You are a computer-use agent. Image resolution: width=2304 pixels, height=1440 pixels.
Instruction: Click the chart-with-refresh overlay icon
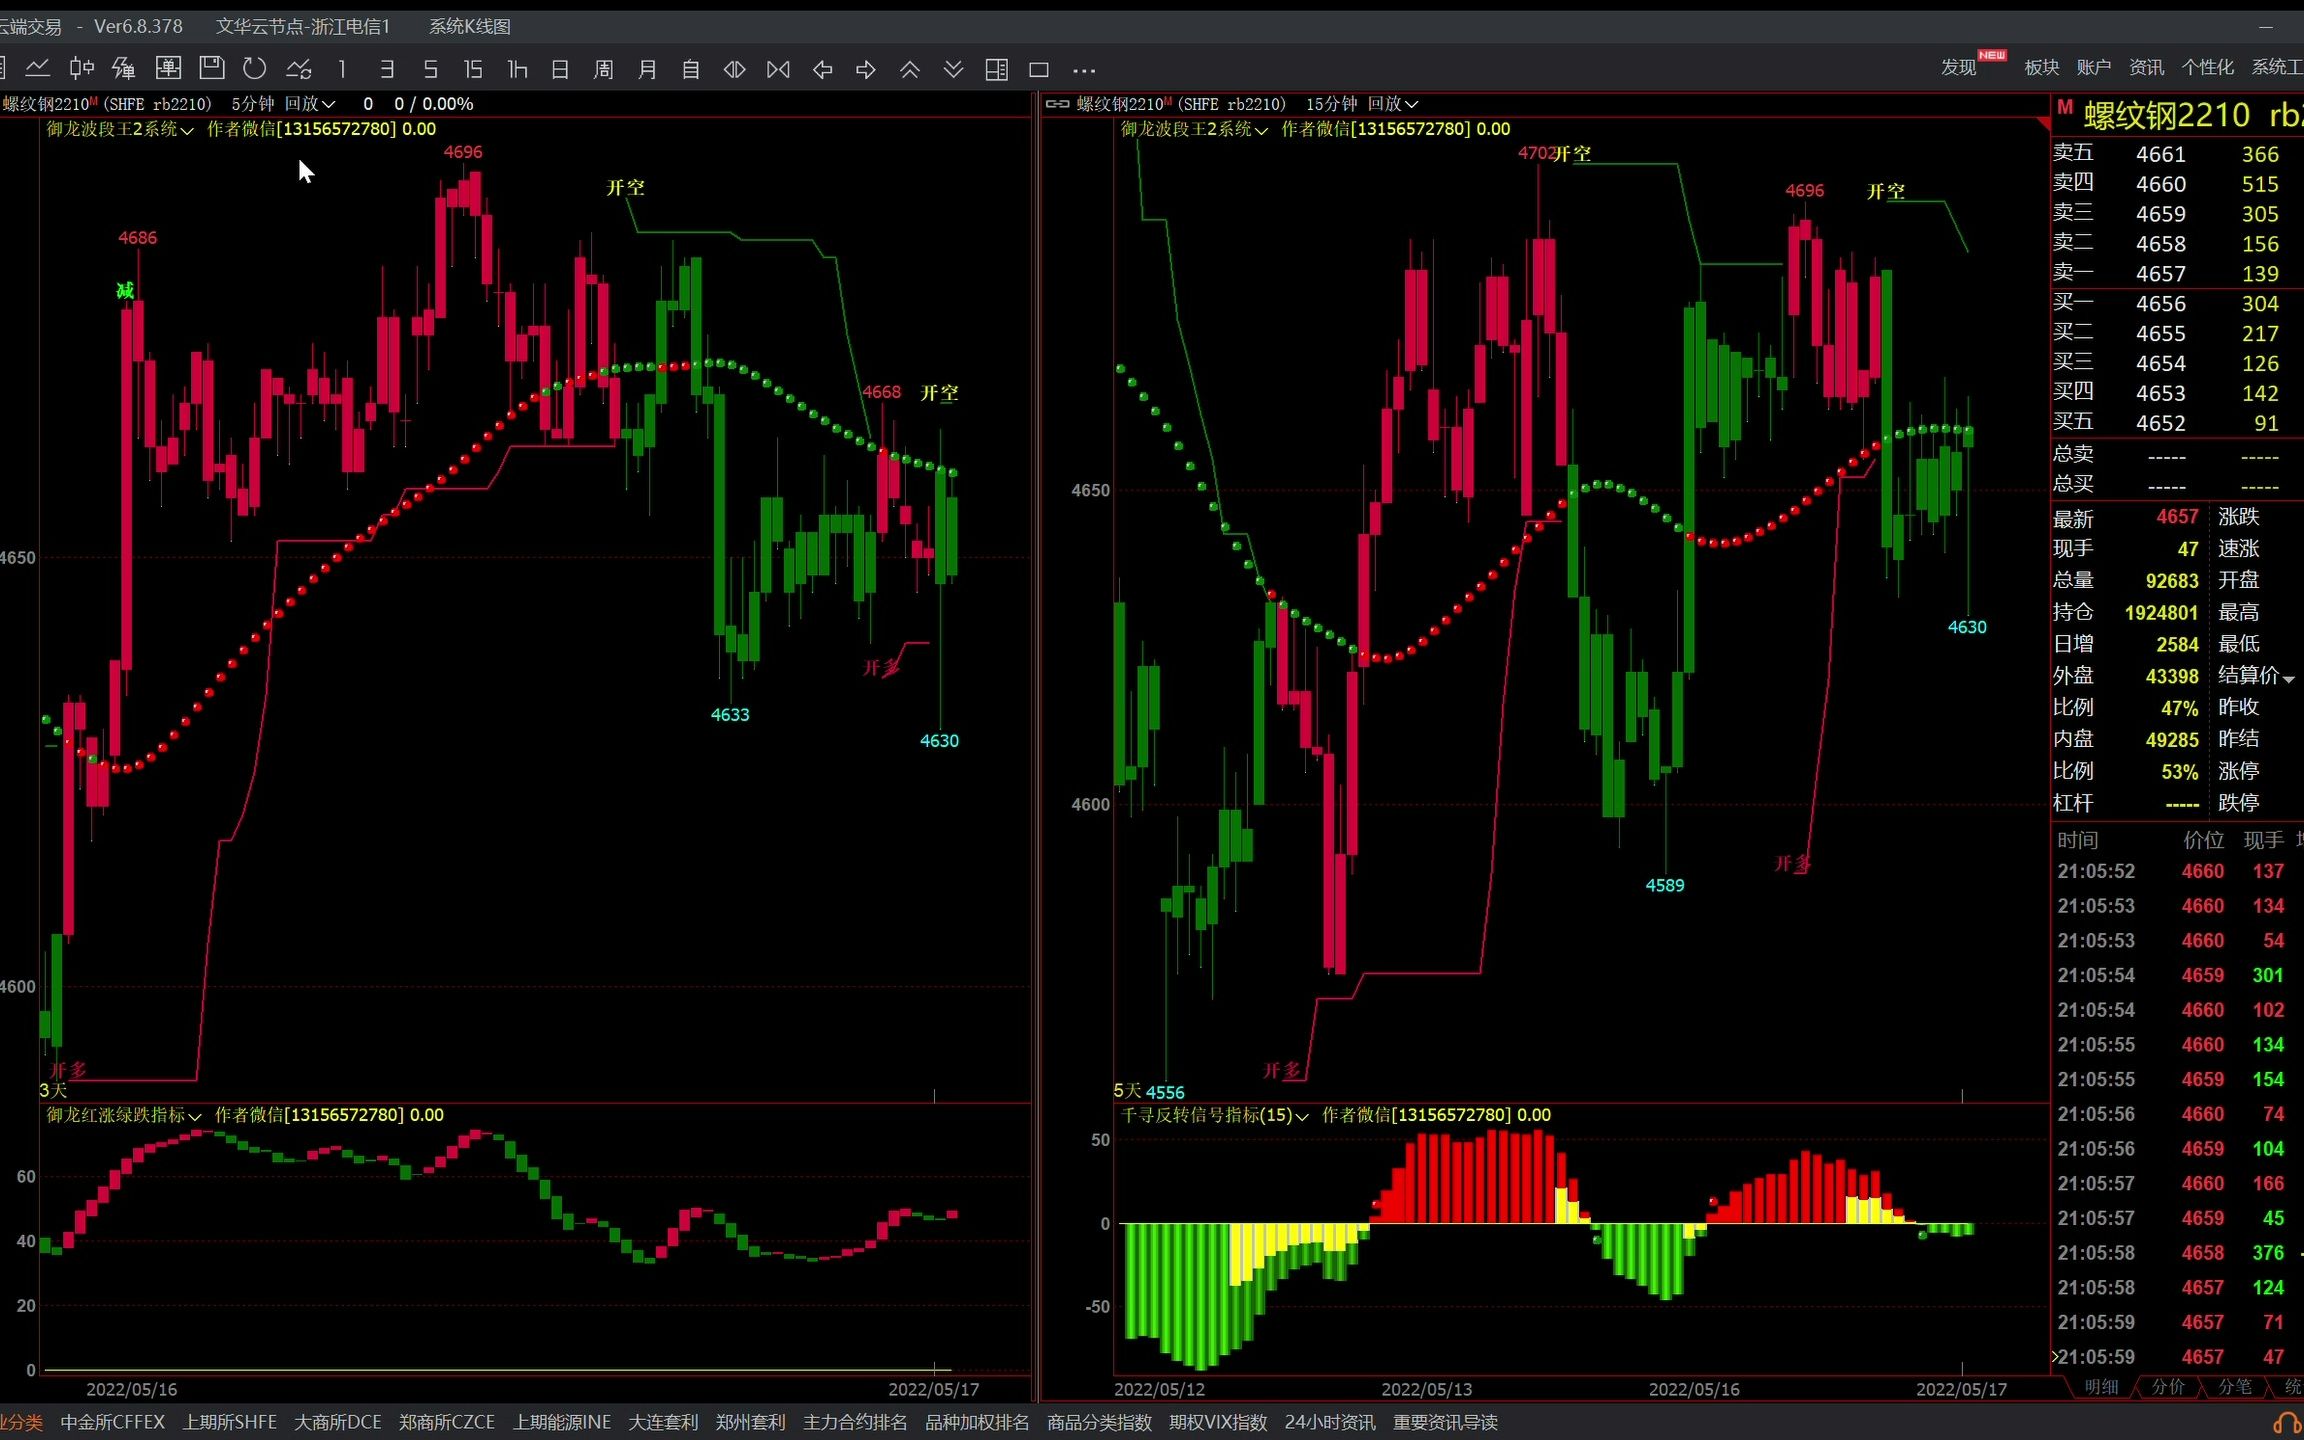298,69
